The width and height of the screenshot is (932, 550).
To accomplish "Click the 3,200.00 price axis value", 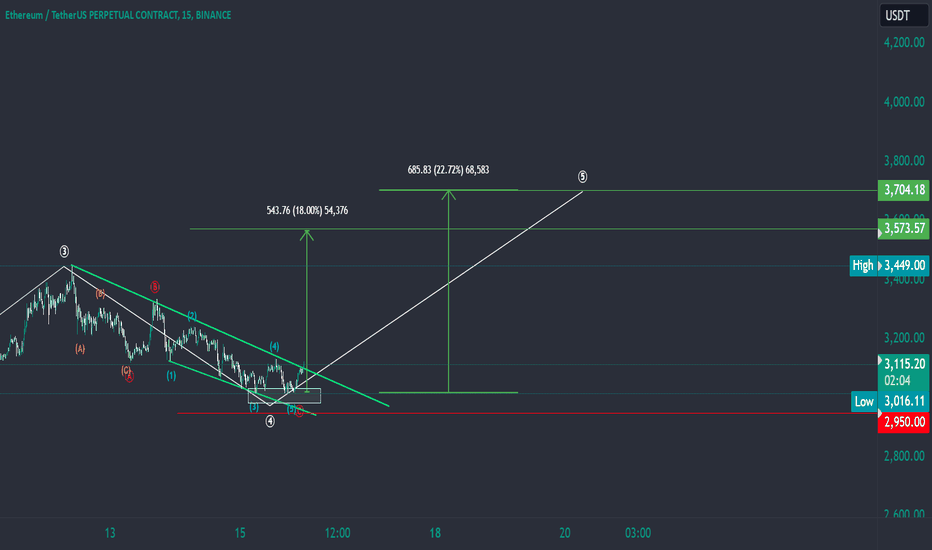I will (904, 338).
